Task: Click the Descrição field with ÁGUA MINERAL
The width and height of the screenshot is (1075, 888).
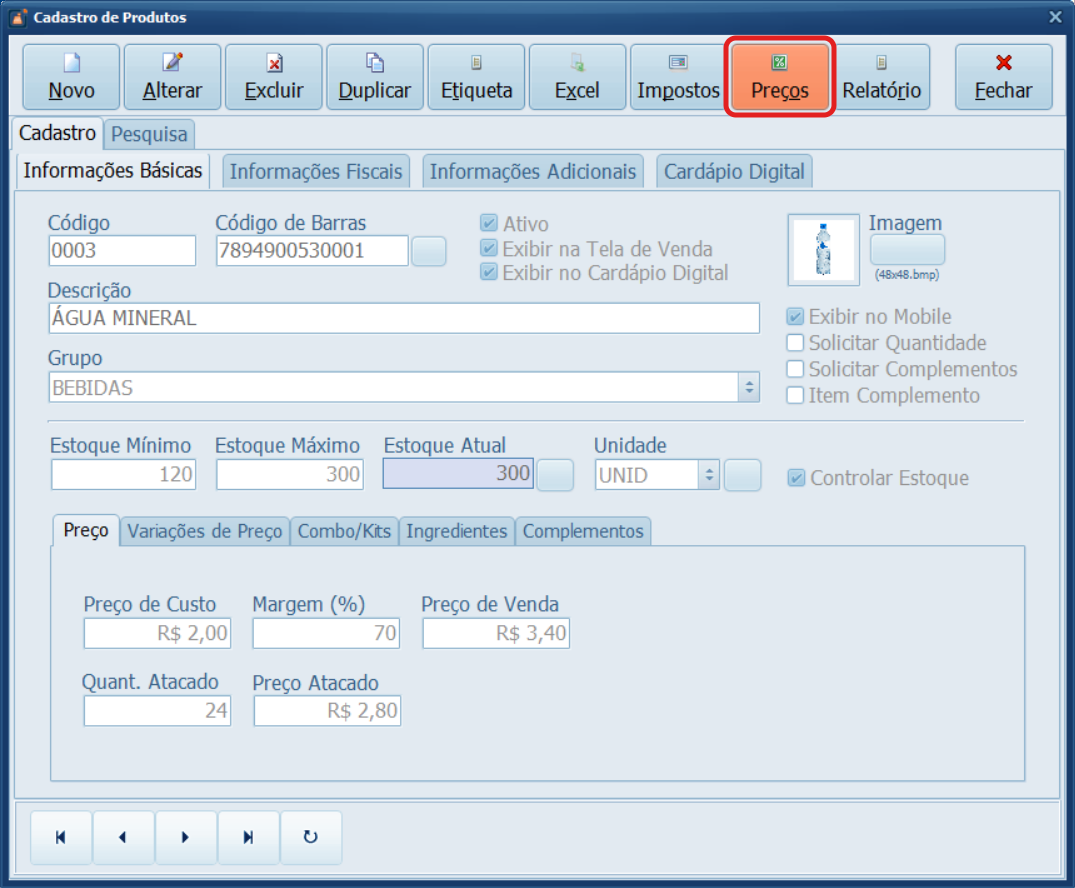Action: click(x=403, y=319)
